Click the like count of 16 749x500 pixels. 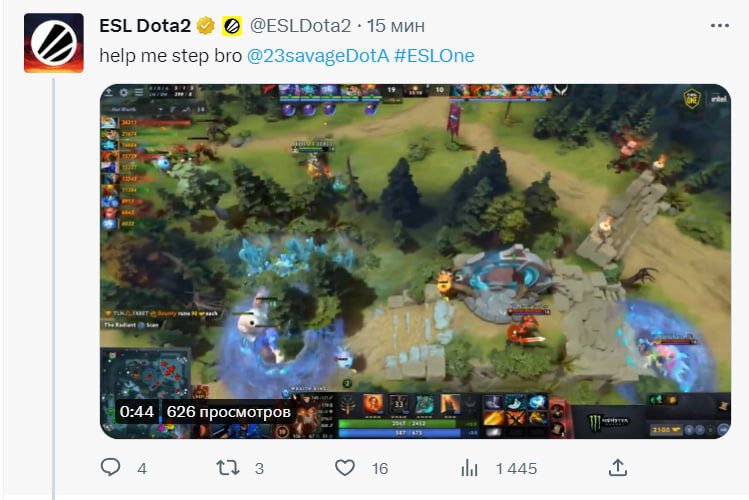pyautogui.click(x=380, y=468)
